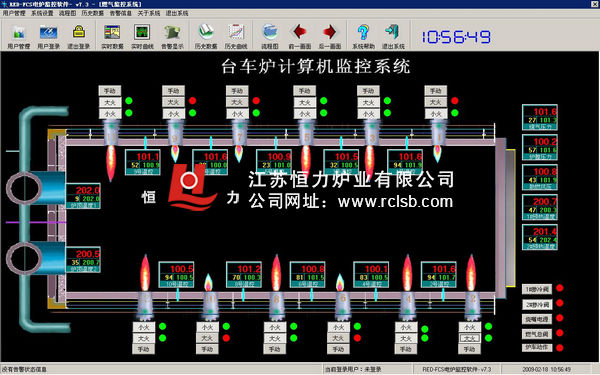Screen dimensions: 600x375
Task: Open 历史数据 book icon in toolbar
Action: (206, 36)
